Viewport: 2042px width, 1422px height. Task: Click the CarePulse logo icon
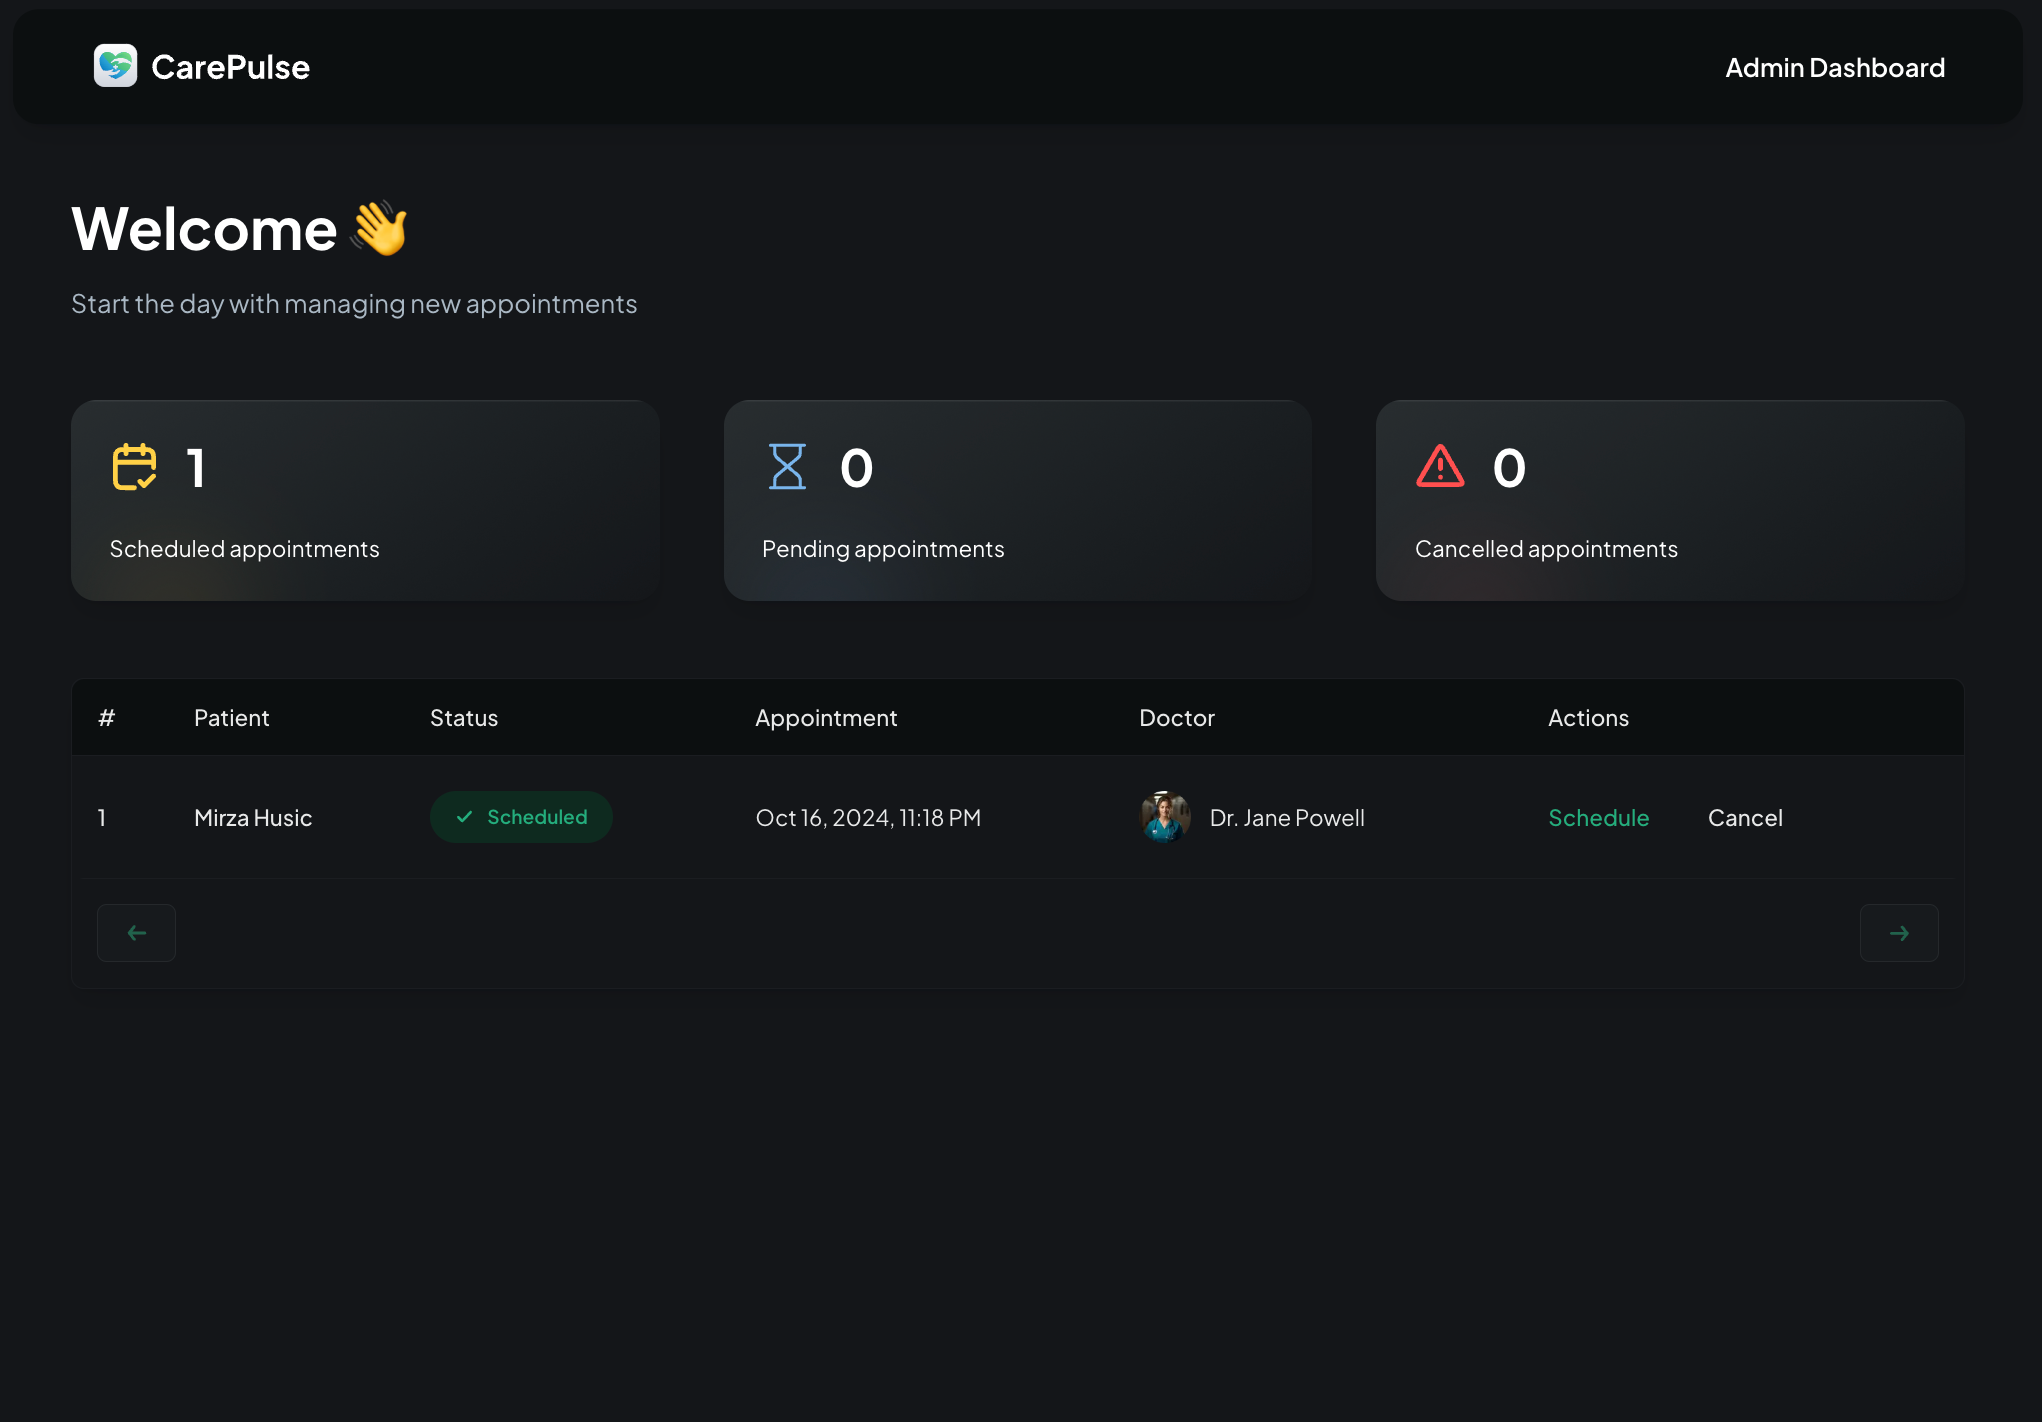116,66
